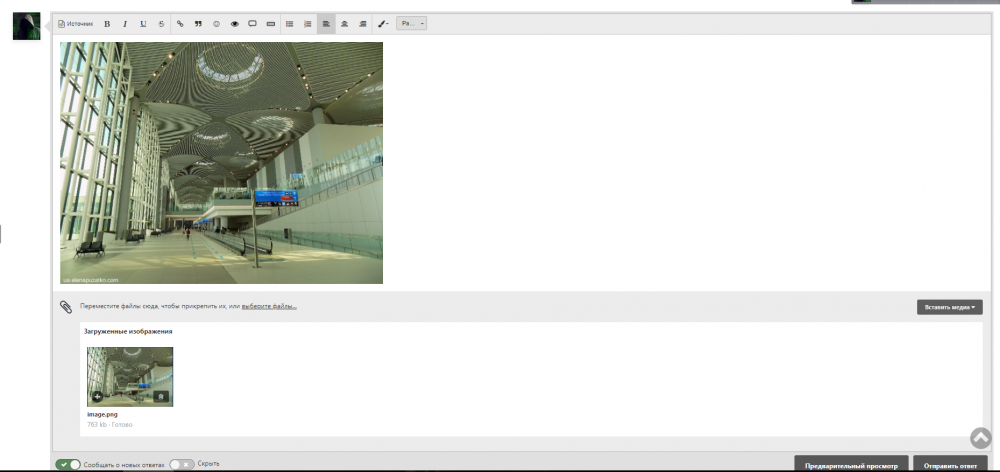Create a bulleted list
This screenshot has width=1000, height=472.
click(x=290, y=23)
